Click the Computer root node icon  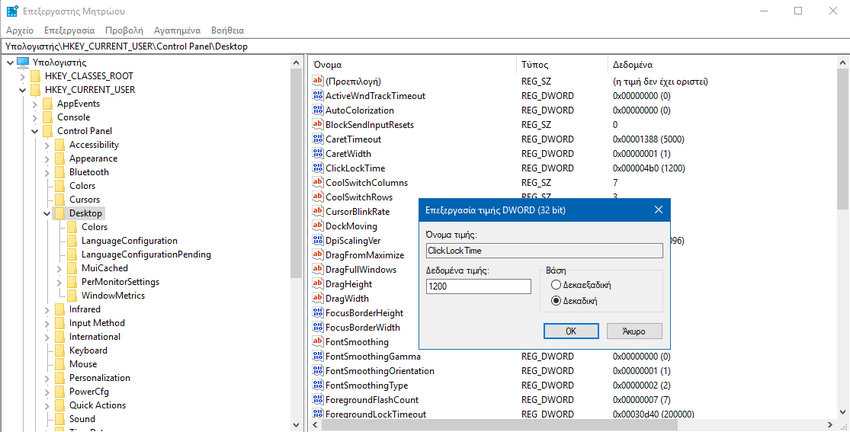click(x=23, y=62)
